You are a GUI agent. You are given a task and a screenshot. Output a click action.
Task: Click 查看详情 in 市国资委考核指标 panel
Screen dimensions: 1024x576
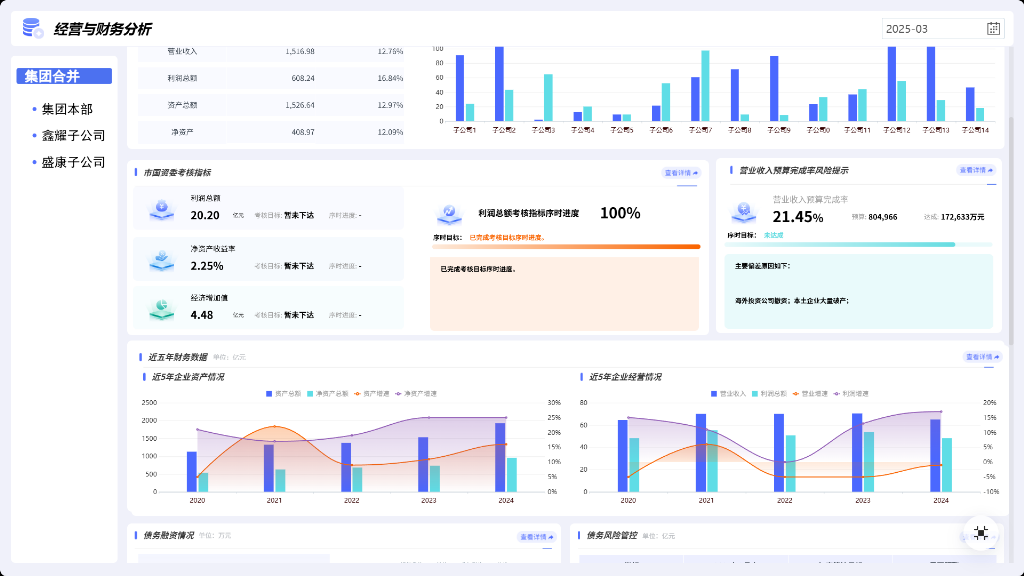681,173
